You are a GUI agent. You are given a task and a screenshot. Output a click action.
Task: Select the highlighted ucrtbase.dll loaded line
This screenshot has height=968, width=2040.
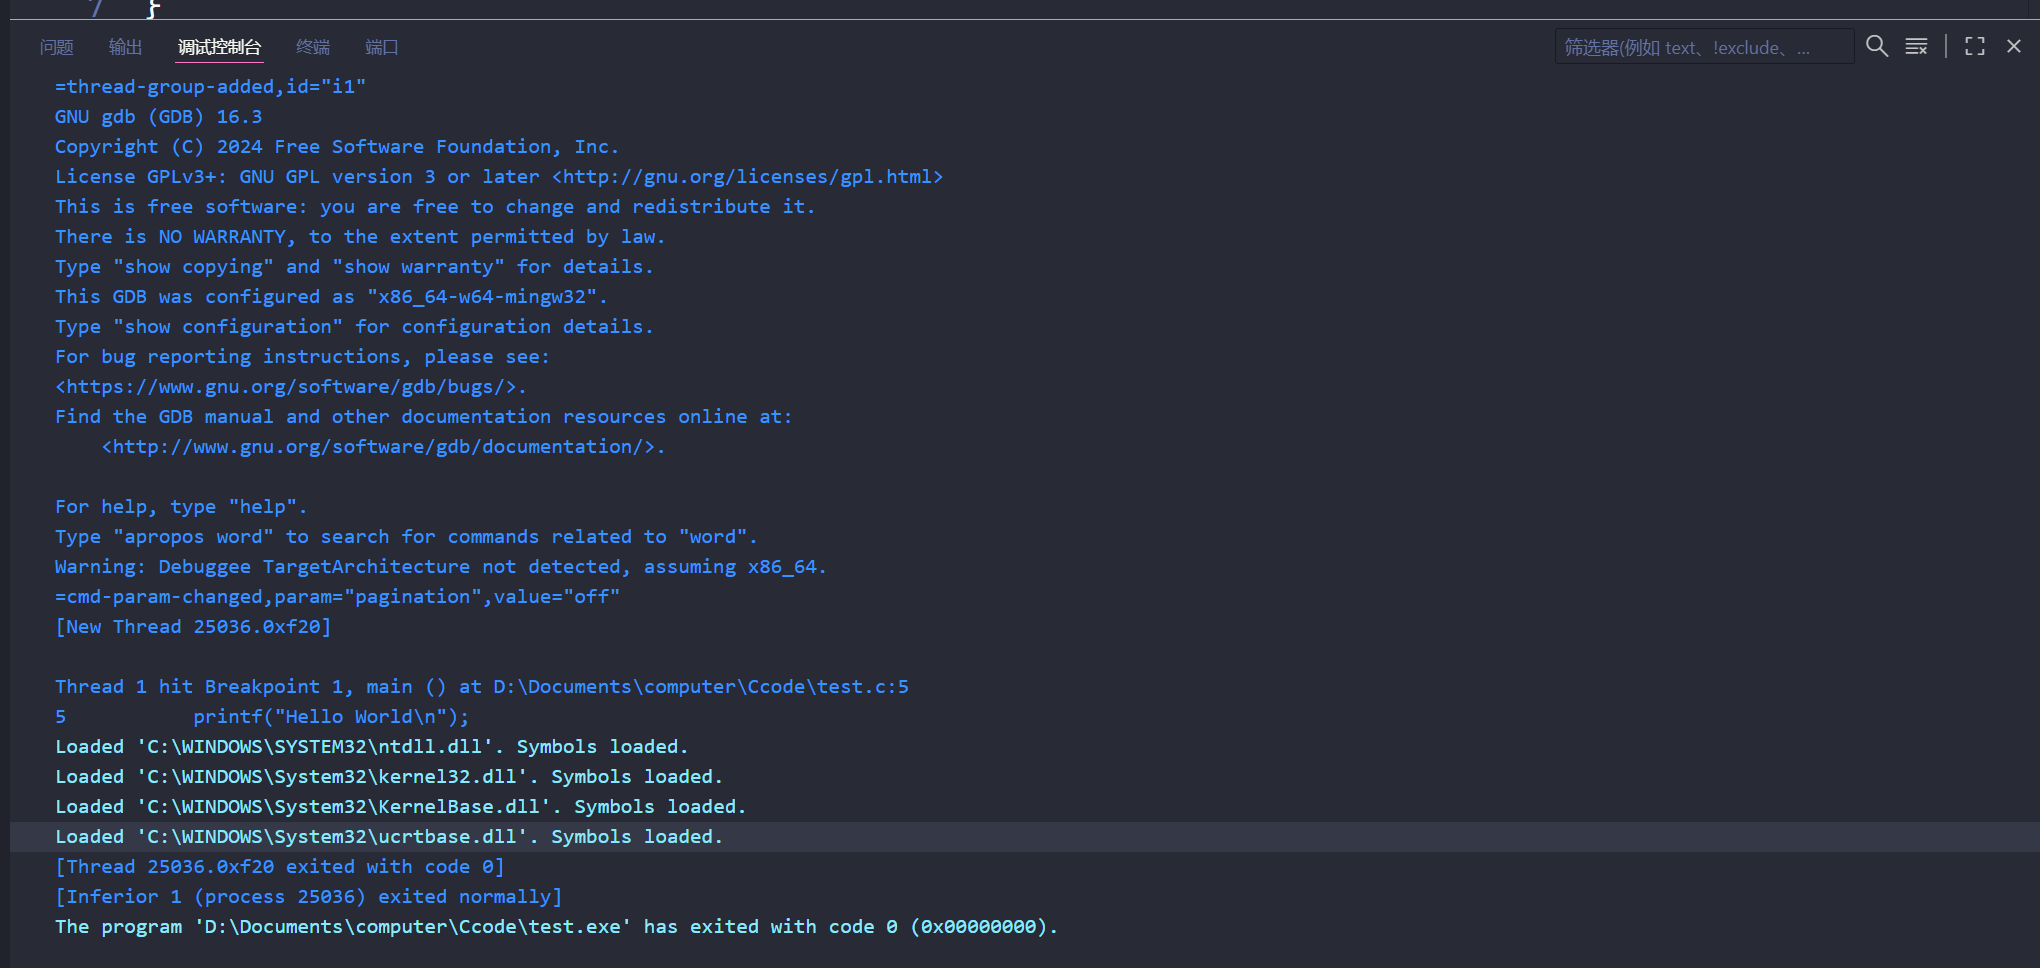pyautogui.click(x=388, y=837)
